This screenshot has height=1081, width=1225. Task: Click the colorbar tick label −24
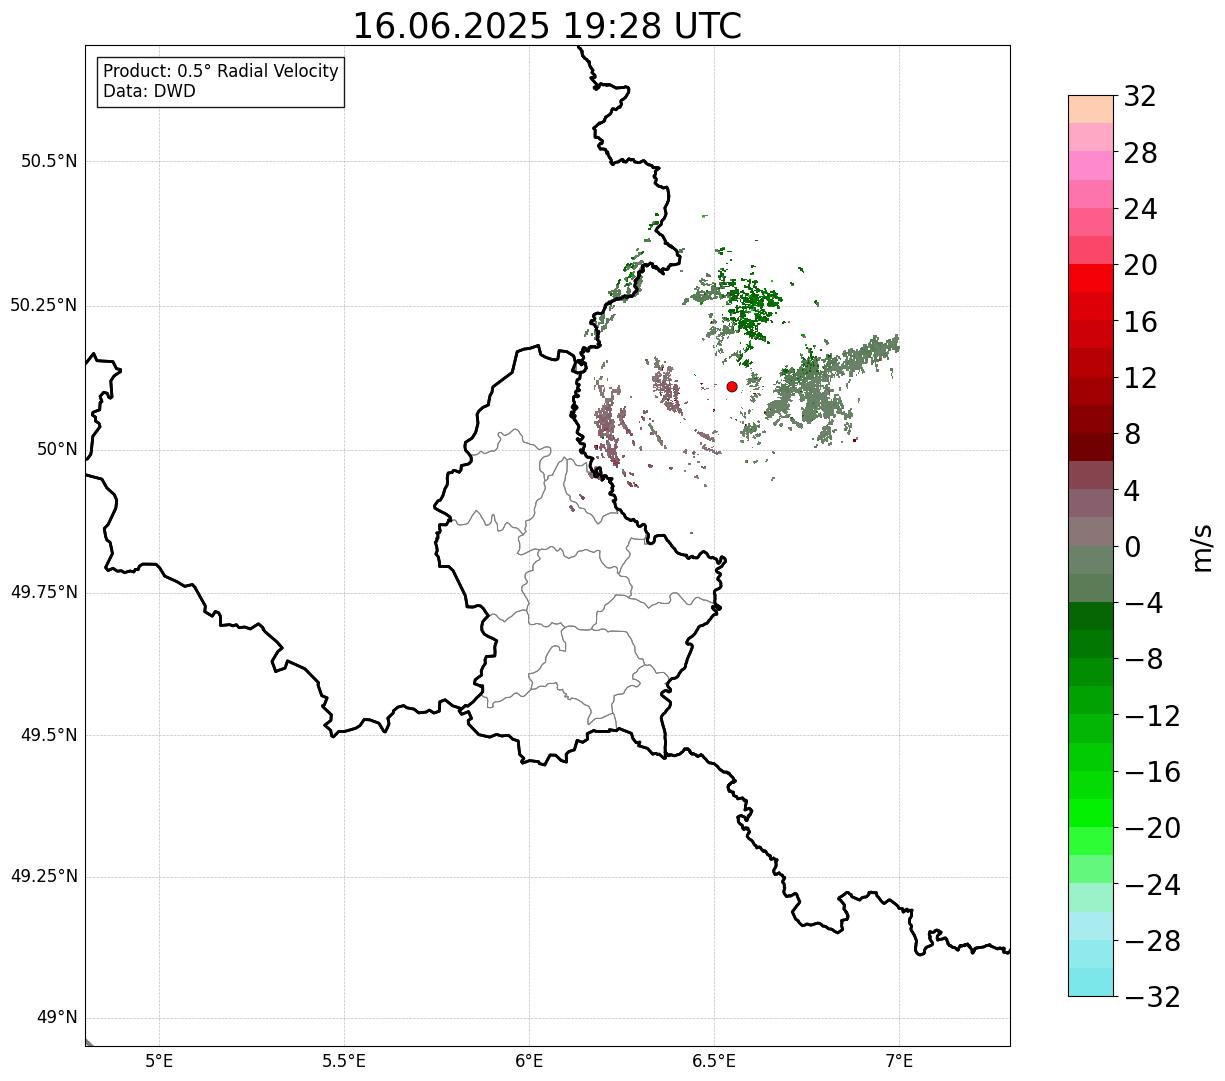[x=1152, y=885]
